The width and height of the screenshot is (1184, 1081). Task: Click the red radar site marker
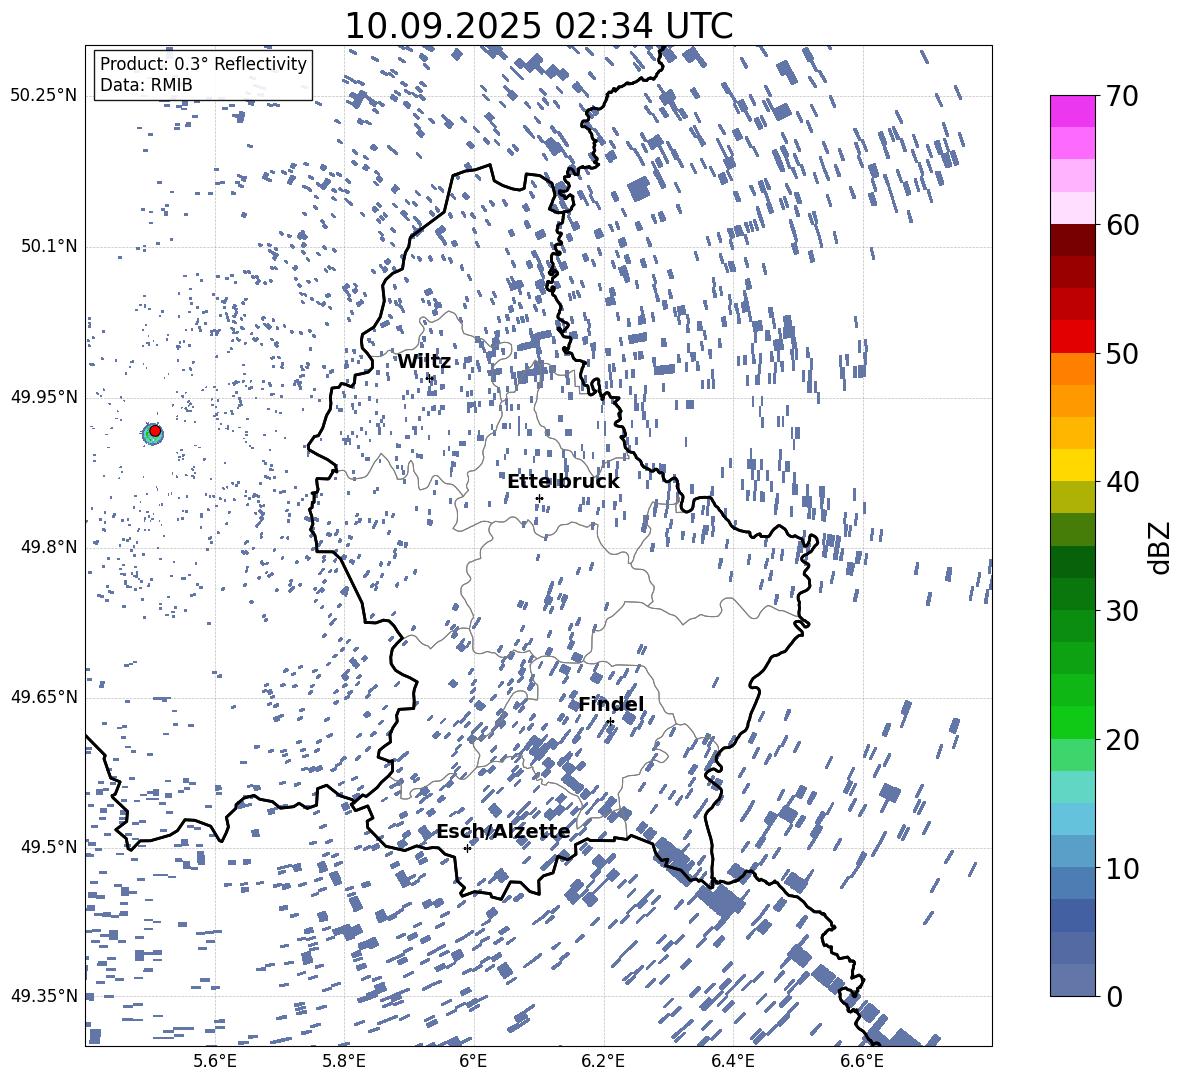155,430
